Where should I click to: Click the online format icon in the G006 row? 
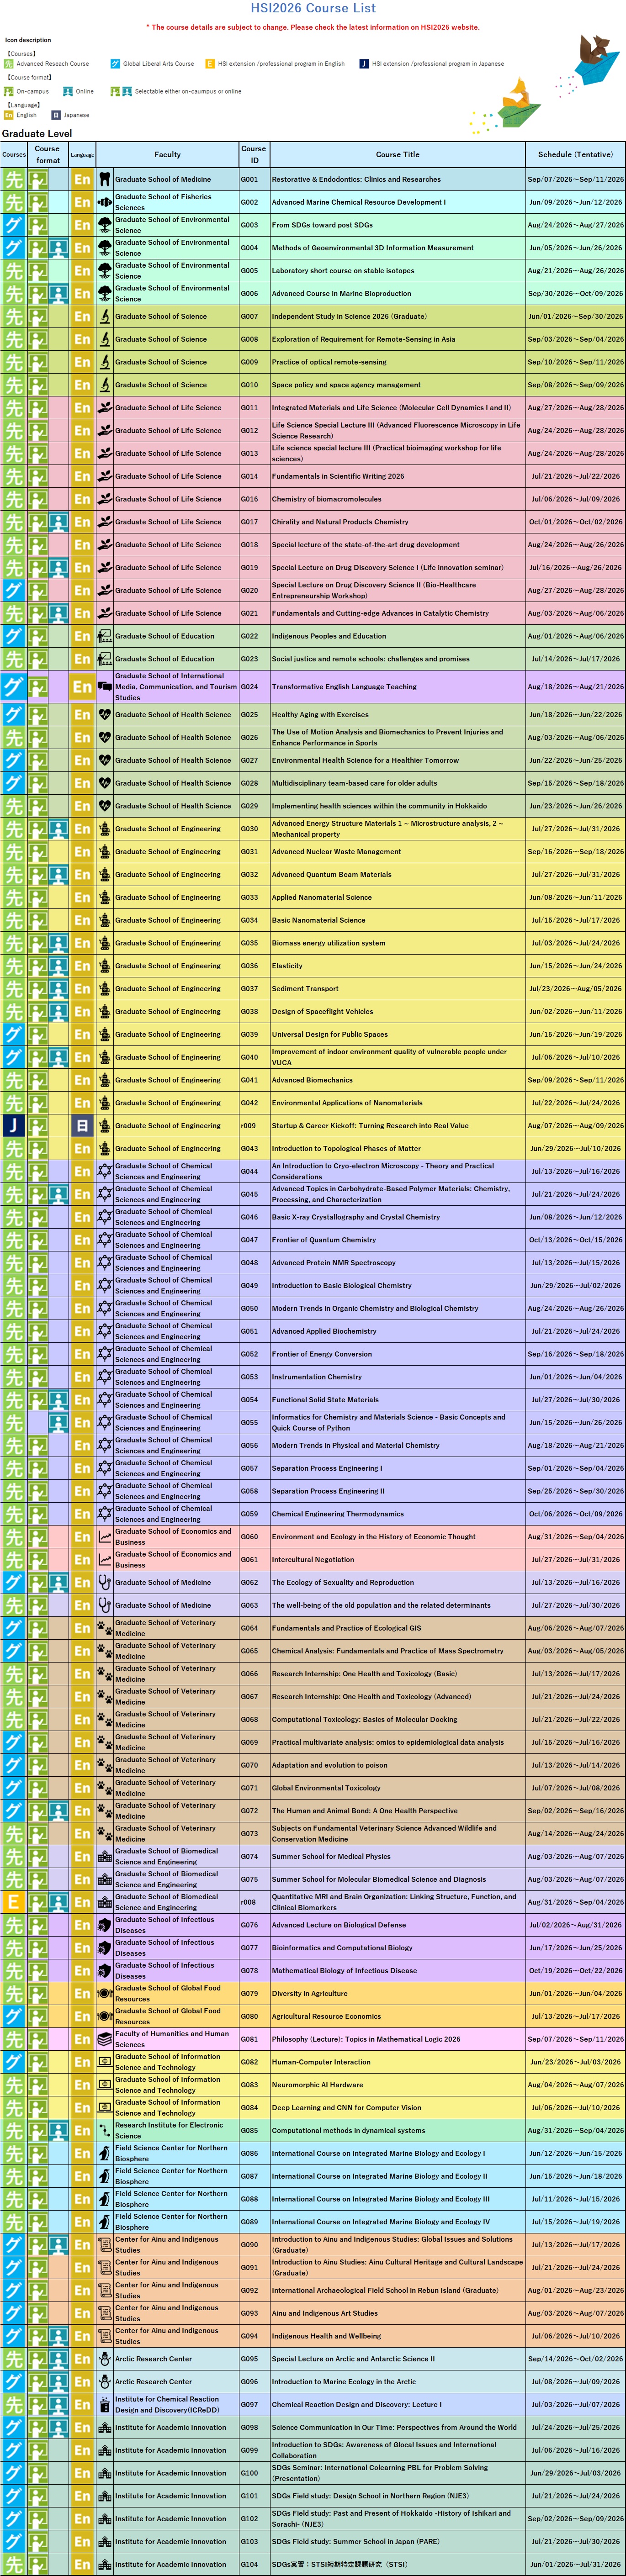click(x=59, y=293)
